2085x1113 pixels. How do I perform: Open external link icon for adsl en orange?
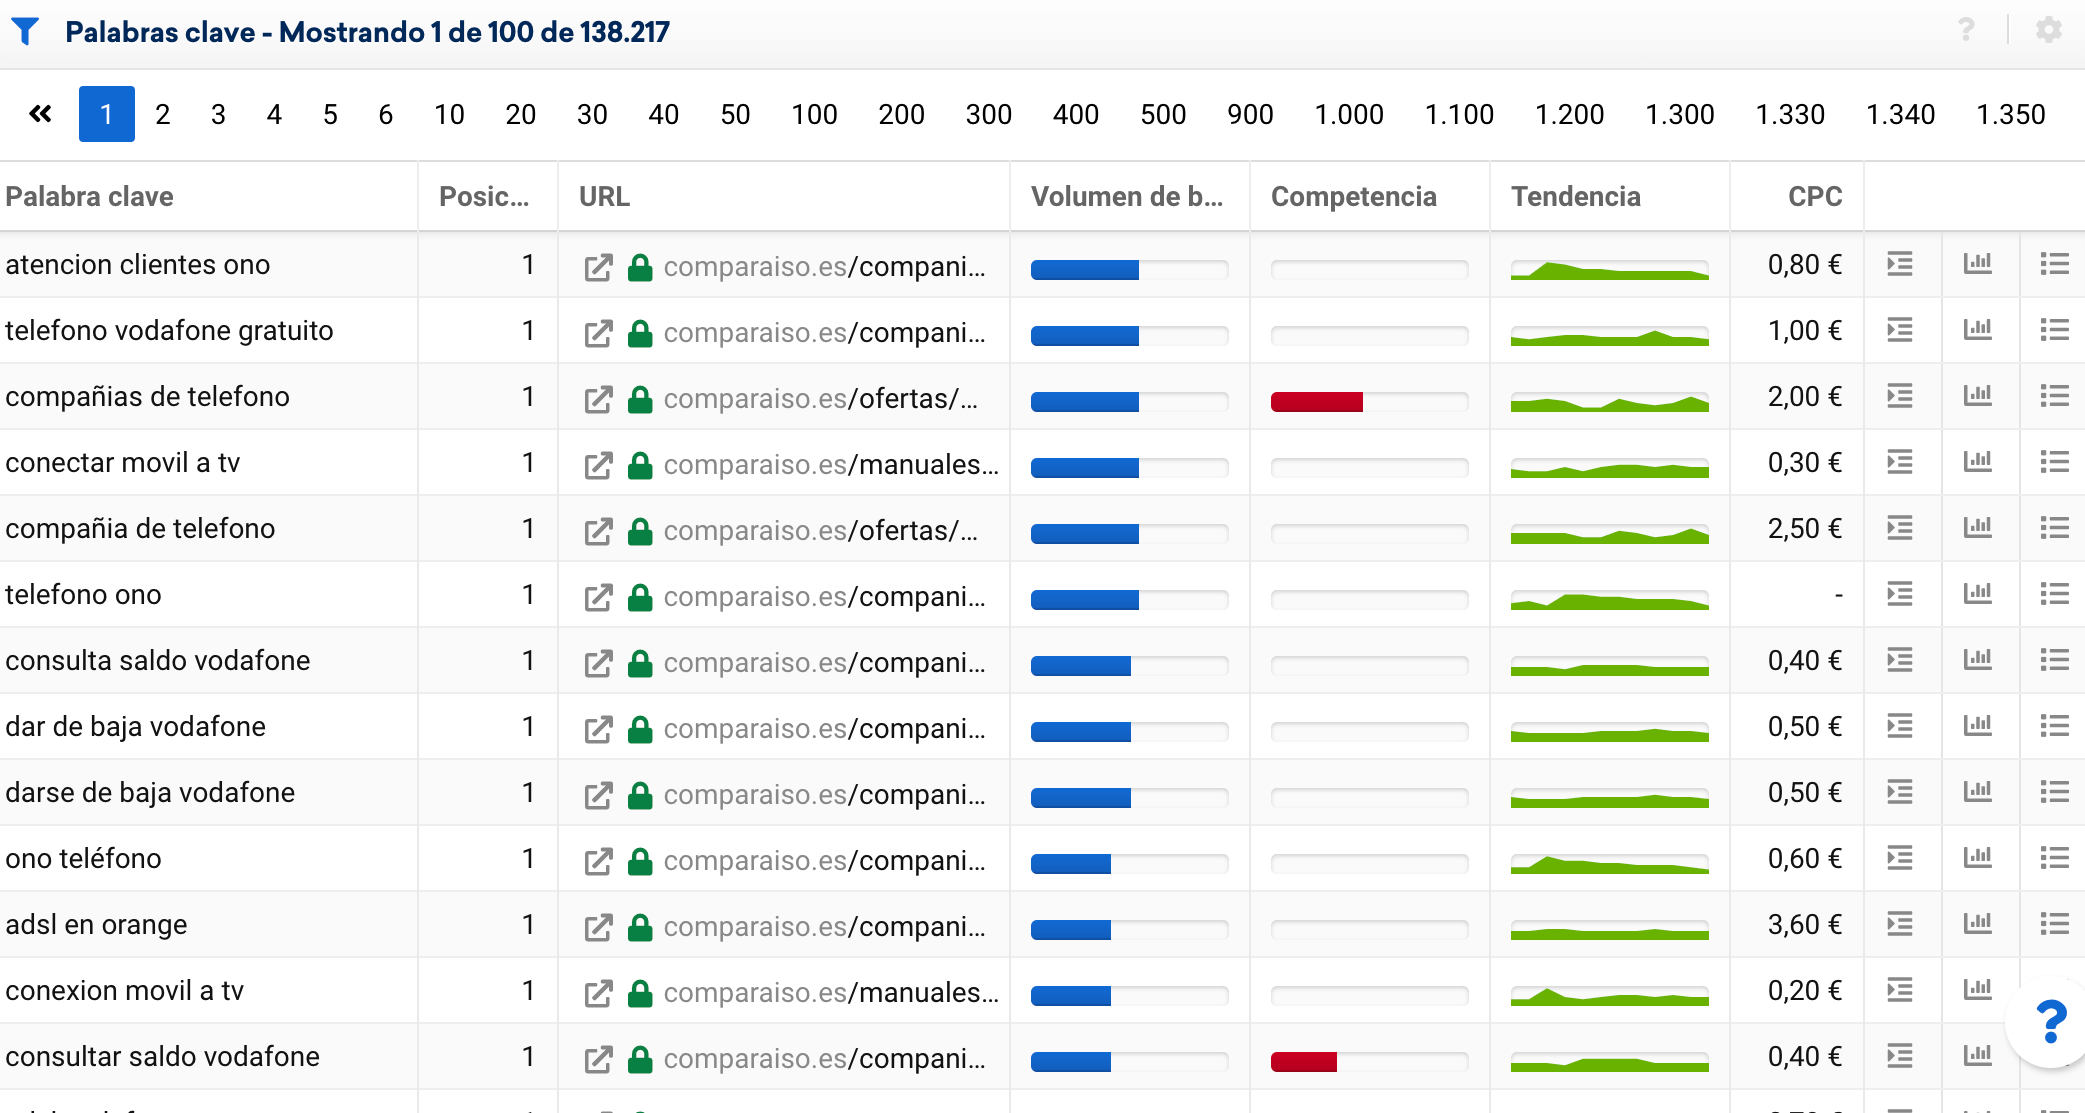click(598, 927)
